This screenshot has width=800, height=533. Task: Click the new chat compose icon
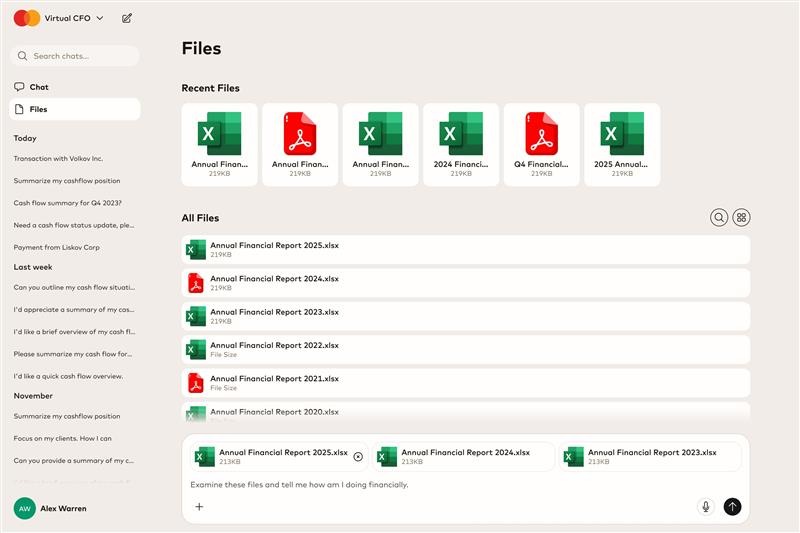coord(126,18)
